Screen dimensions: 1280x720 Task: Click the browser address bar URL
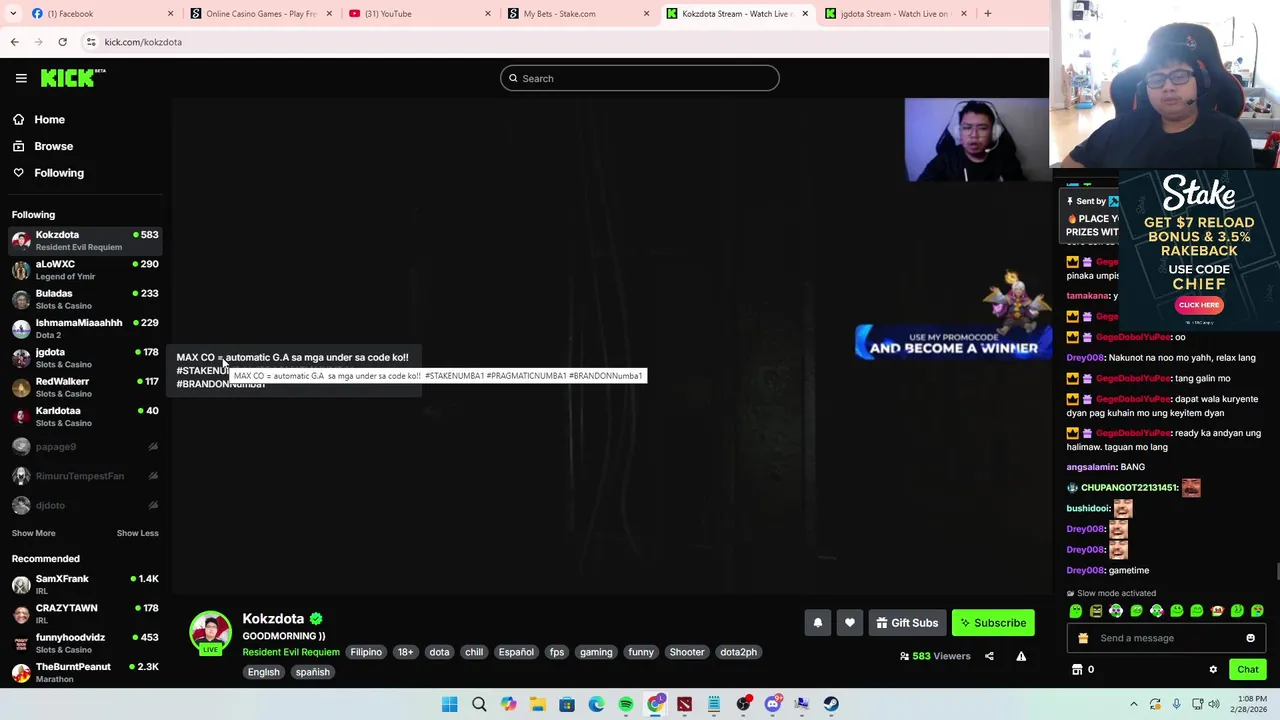pyautogui.click(x=143, y=42)
